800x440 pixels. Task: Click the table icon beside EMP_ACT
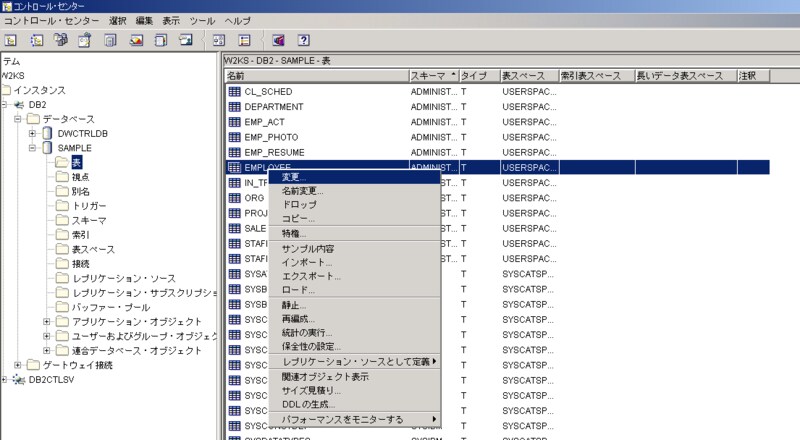click(235, 122)
